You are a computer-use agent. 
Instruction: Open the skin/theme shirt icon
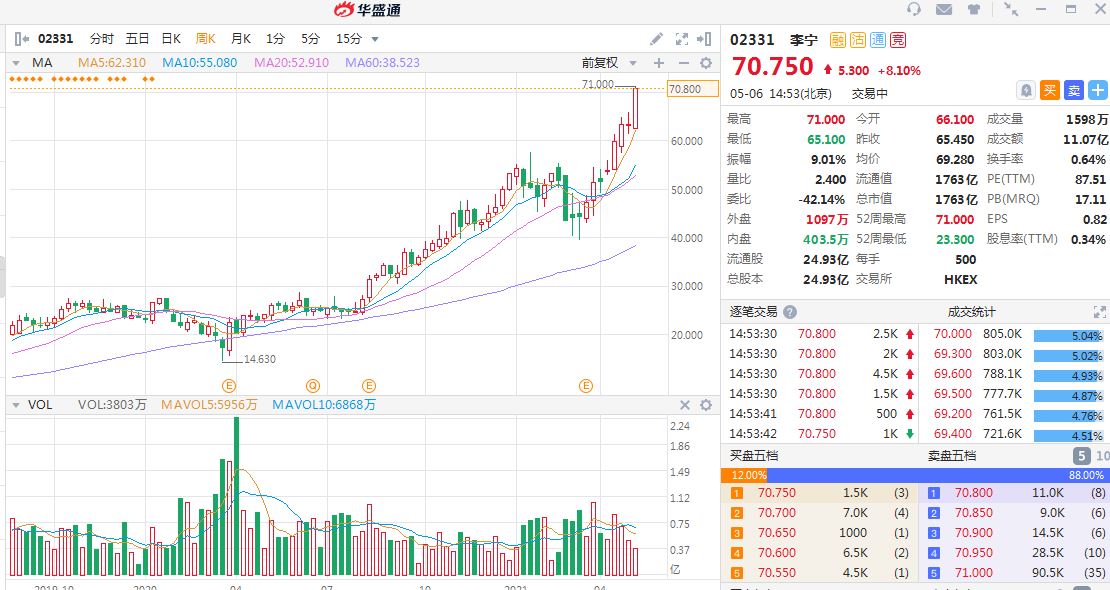point(973,9)
